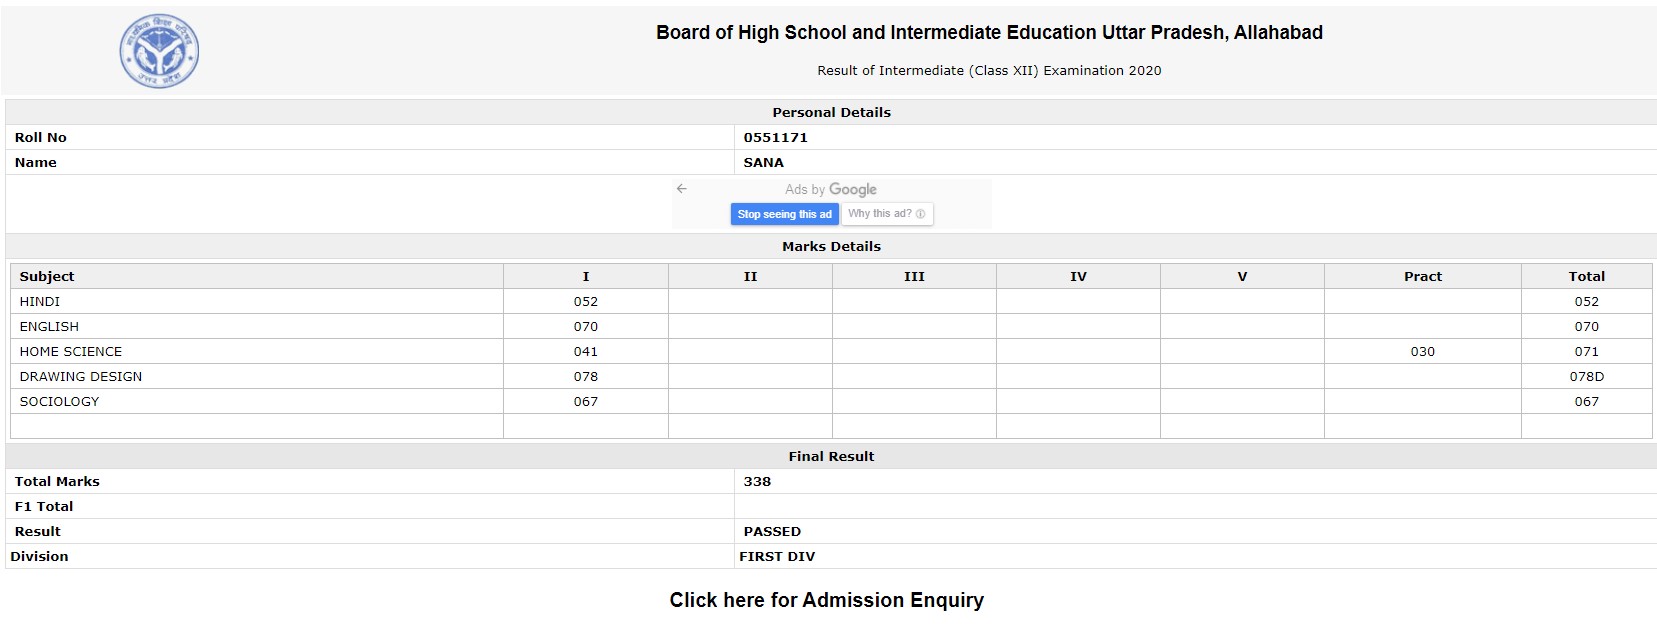
Task: Click the Total column header
Action: click(1586, 276)
